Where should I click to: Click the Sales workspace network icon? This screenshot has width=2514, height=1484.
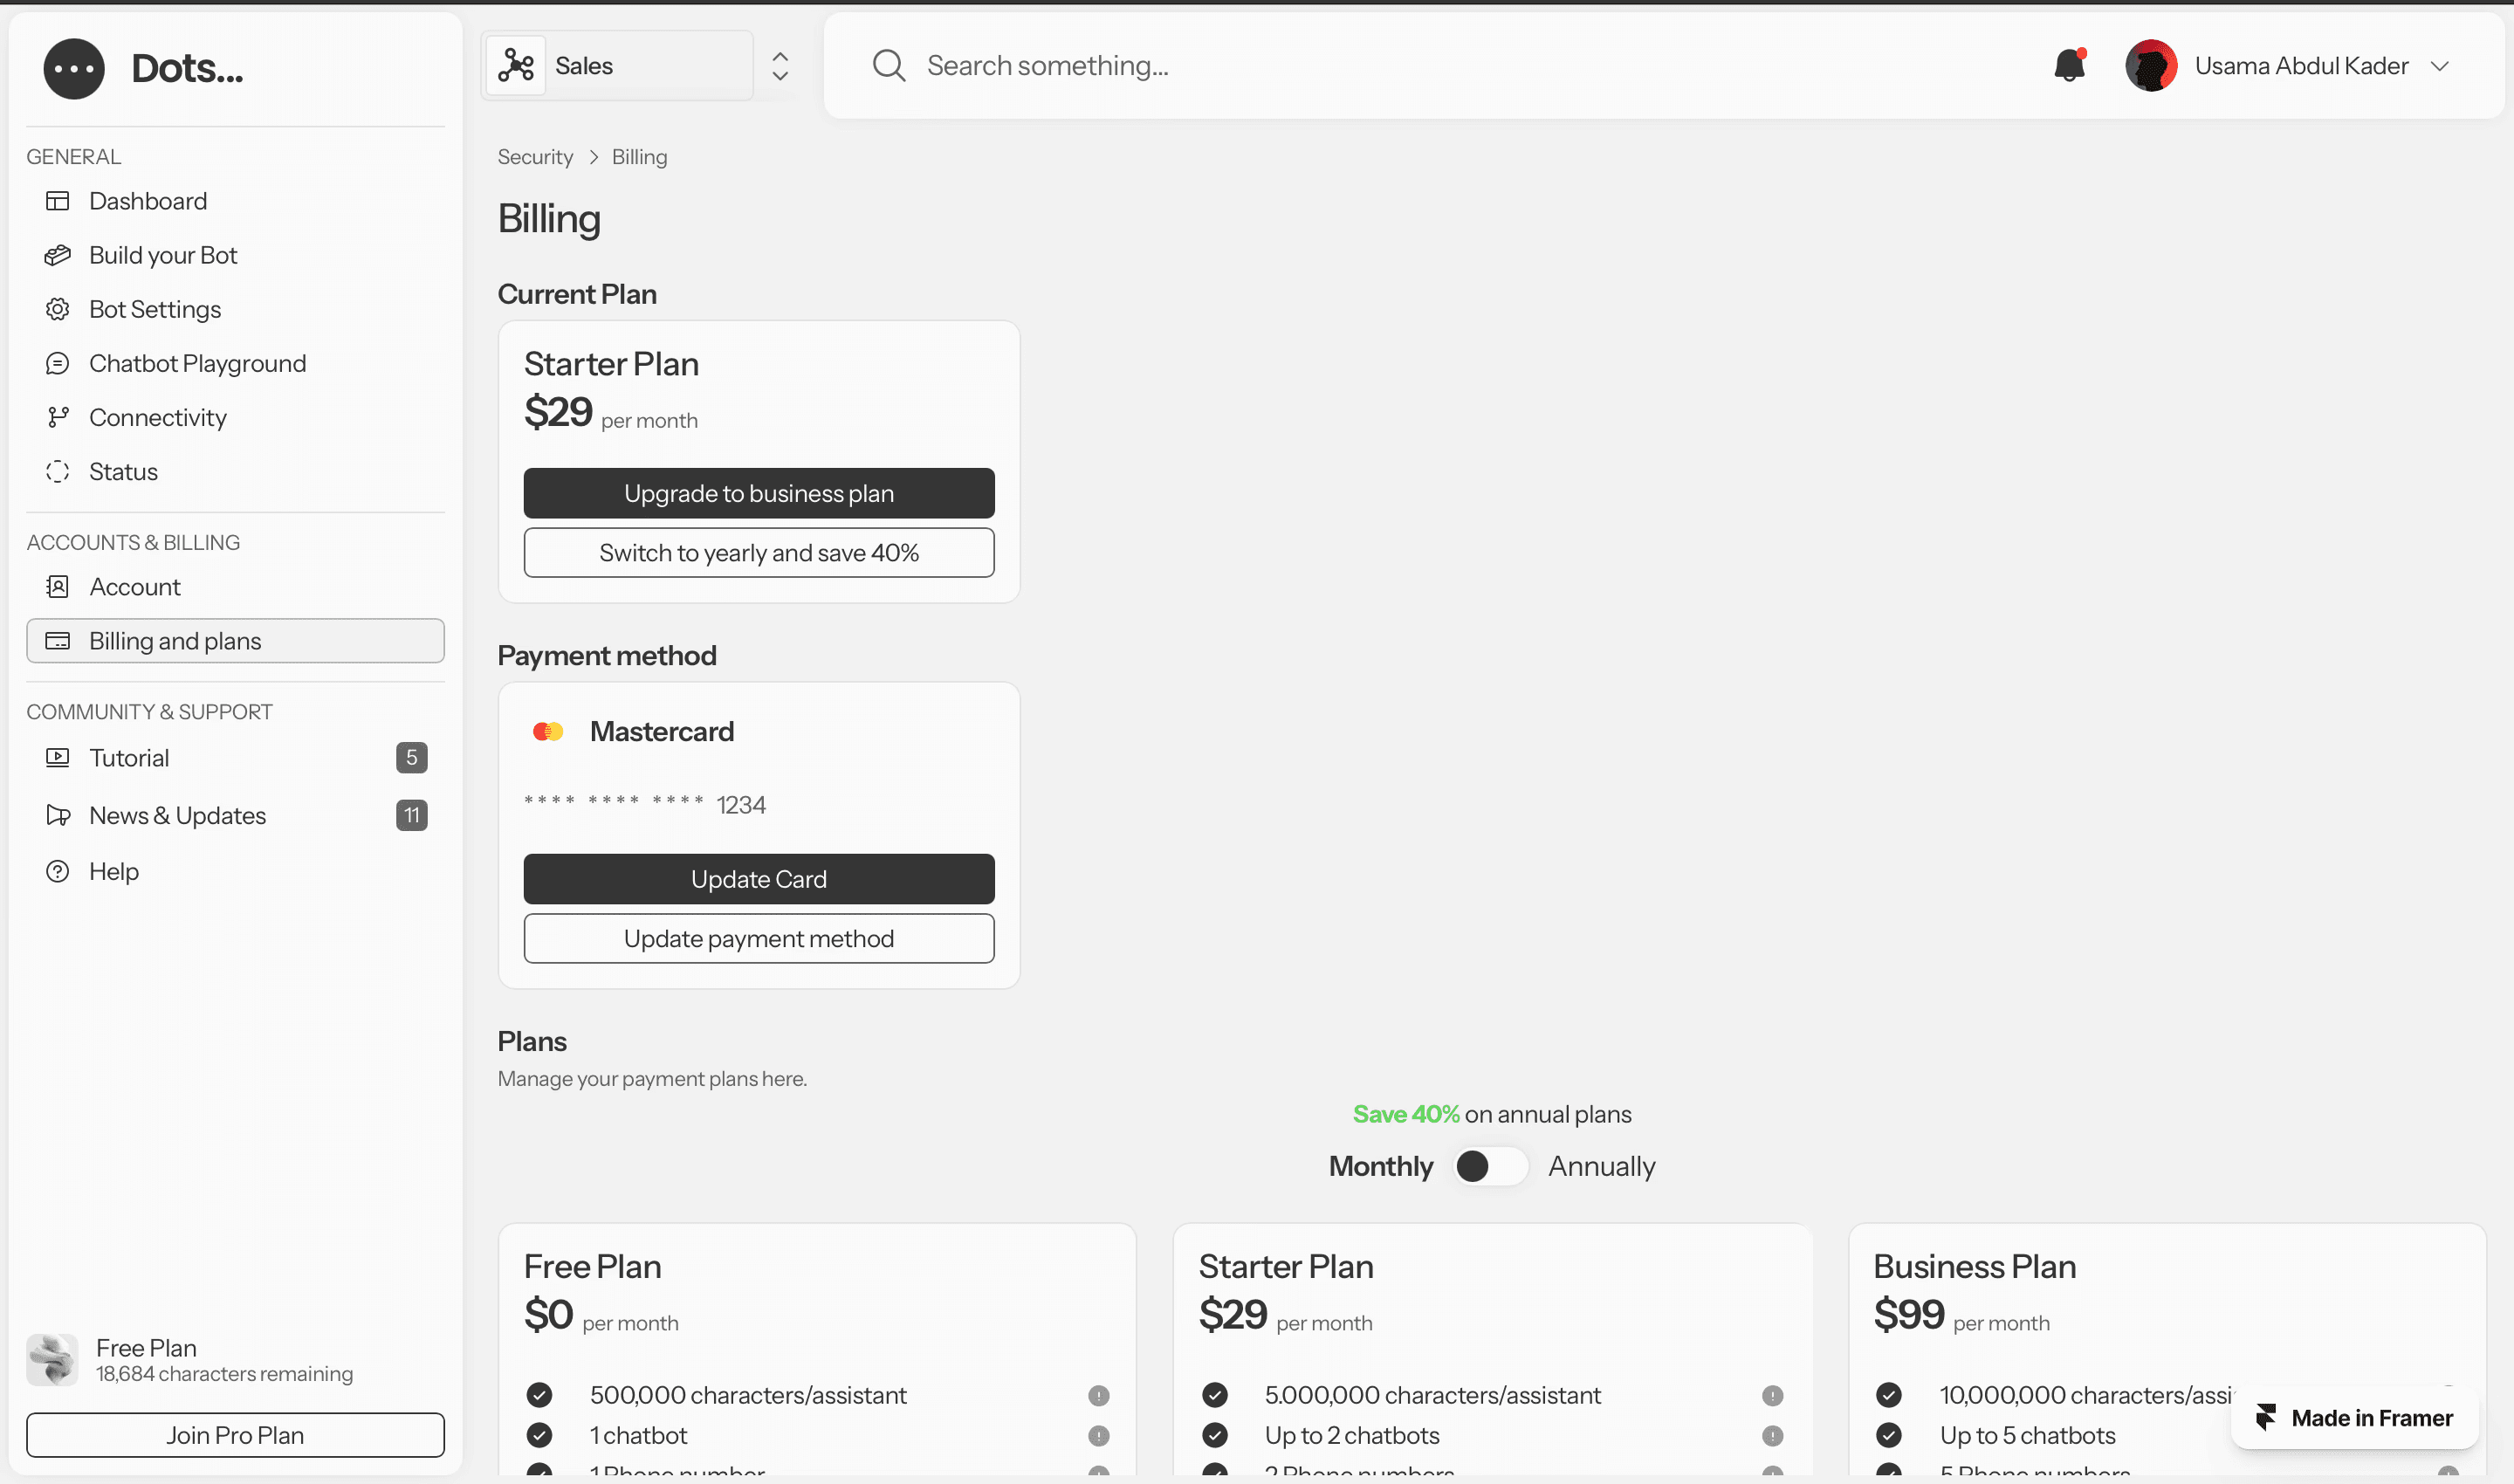516,66
